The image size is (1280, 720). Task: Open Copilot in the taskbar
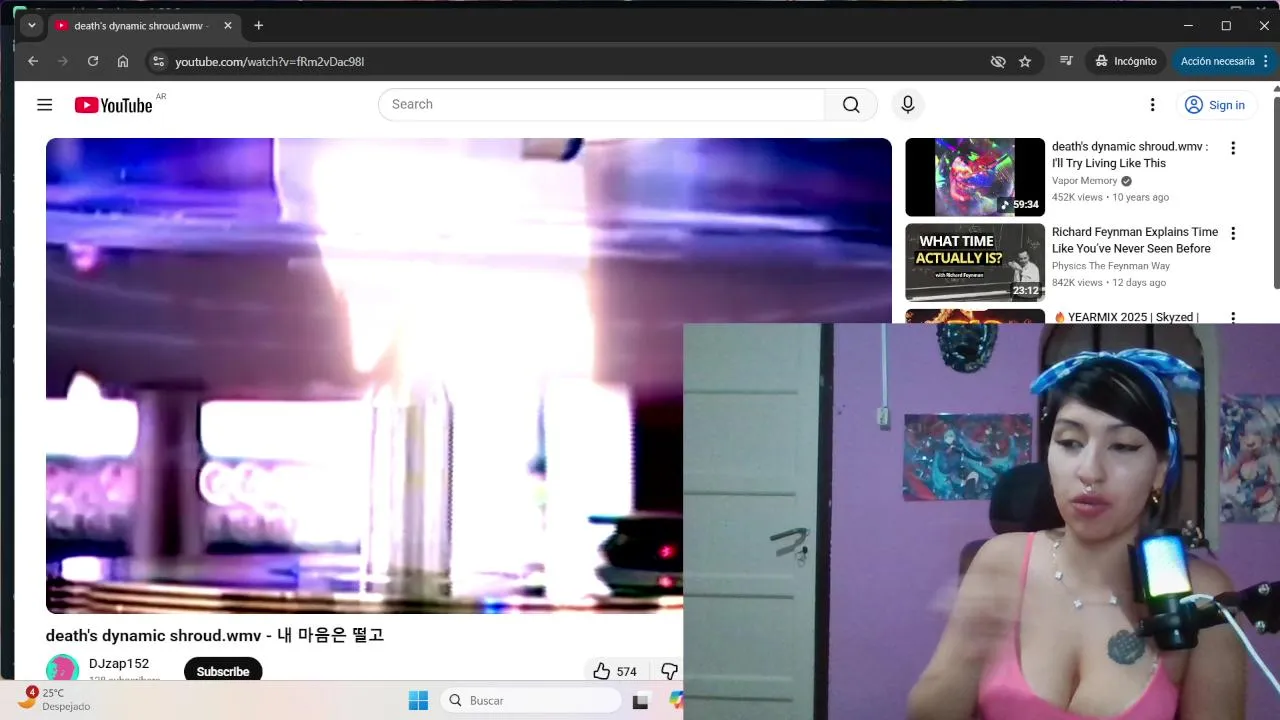click(x=676, y=701)
